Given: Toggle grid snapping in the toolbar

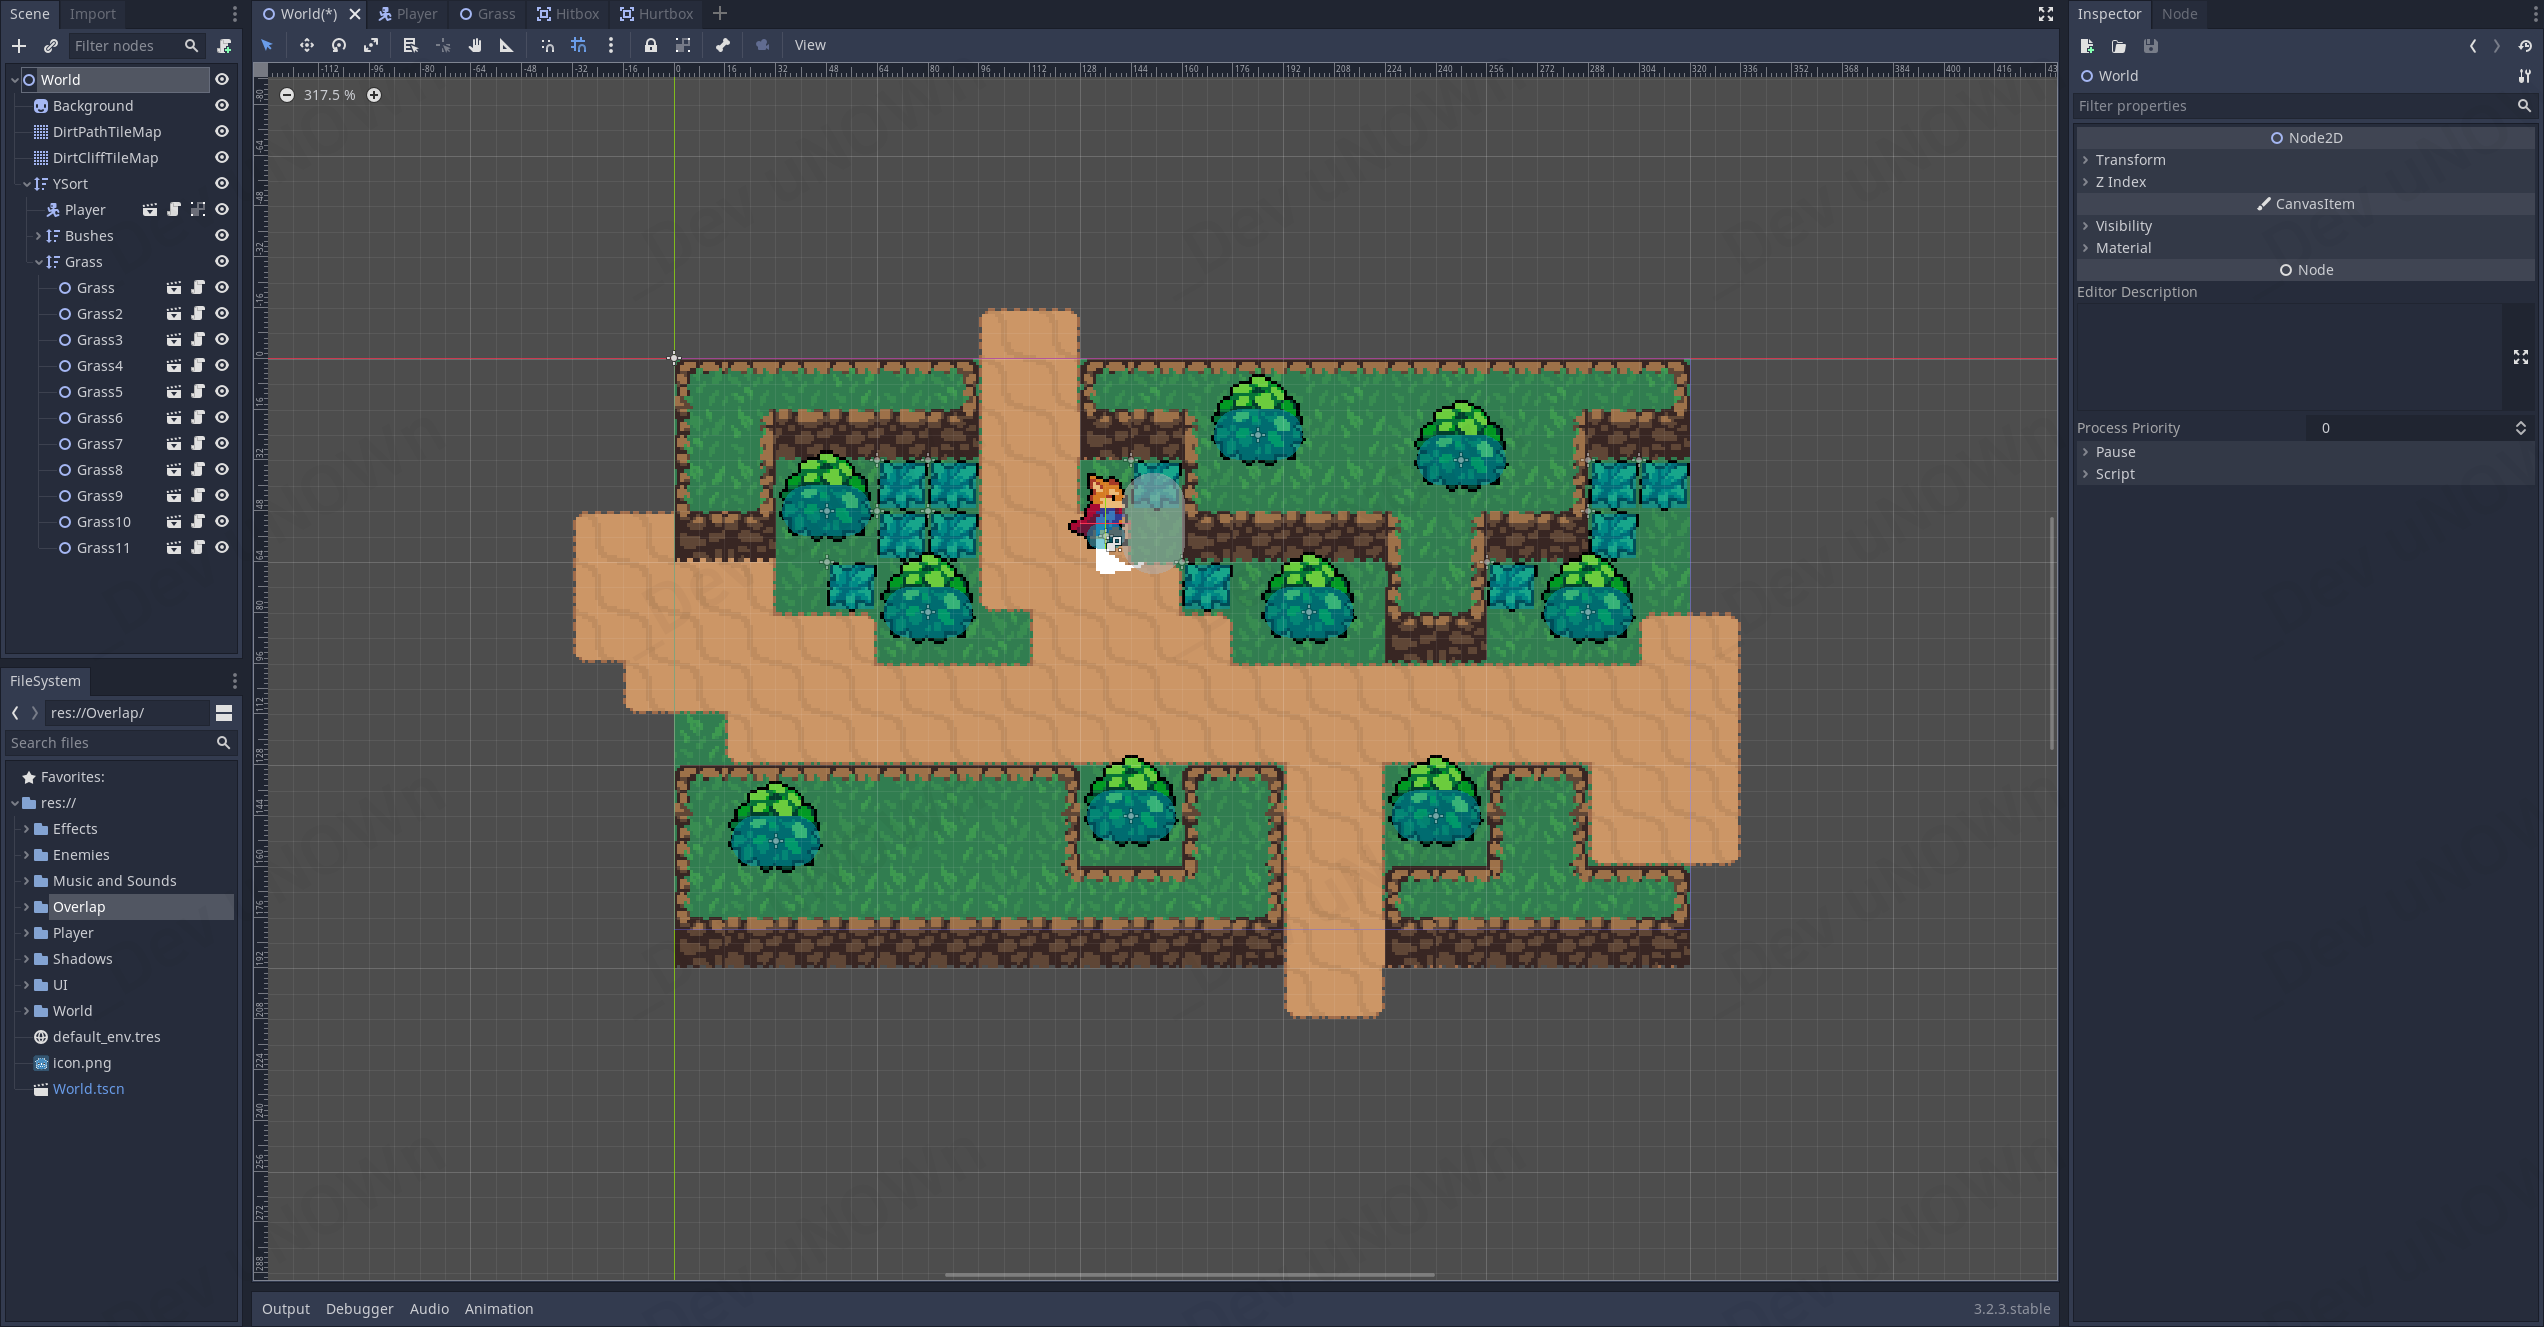Looking at the screenshot, I should 579,45.
